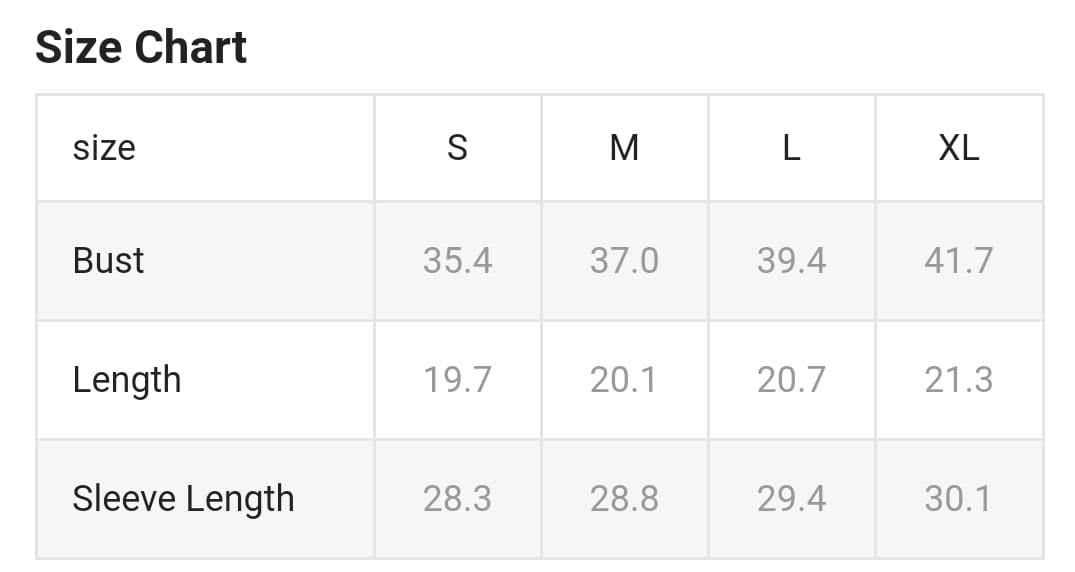This screenshot has width=1075, height=572.
Task: Select Sleeve Length value 28.3
Action: pyautogui.click(x=457, y=498)
